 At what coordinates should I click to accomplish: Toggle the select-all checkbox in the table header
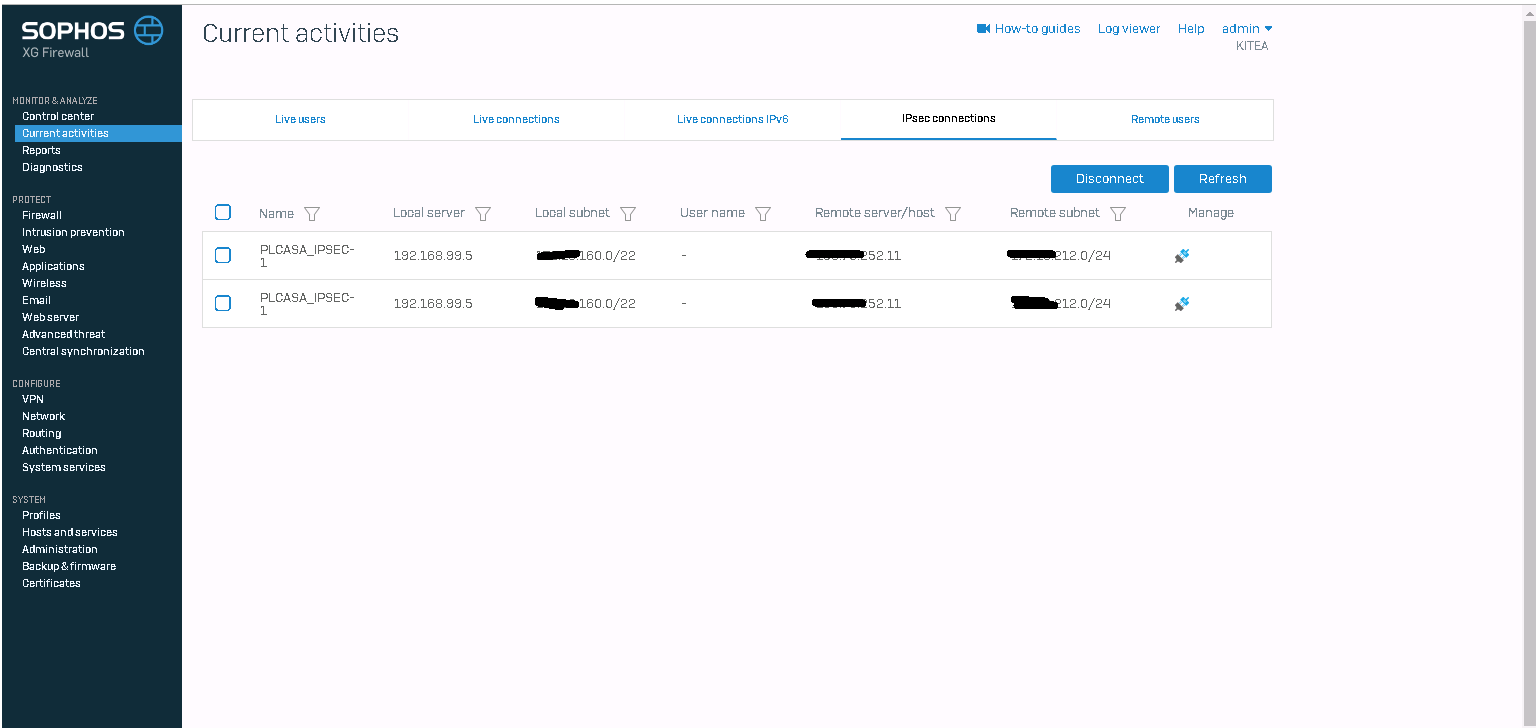point(223,212)
